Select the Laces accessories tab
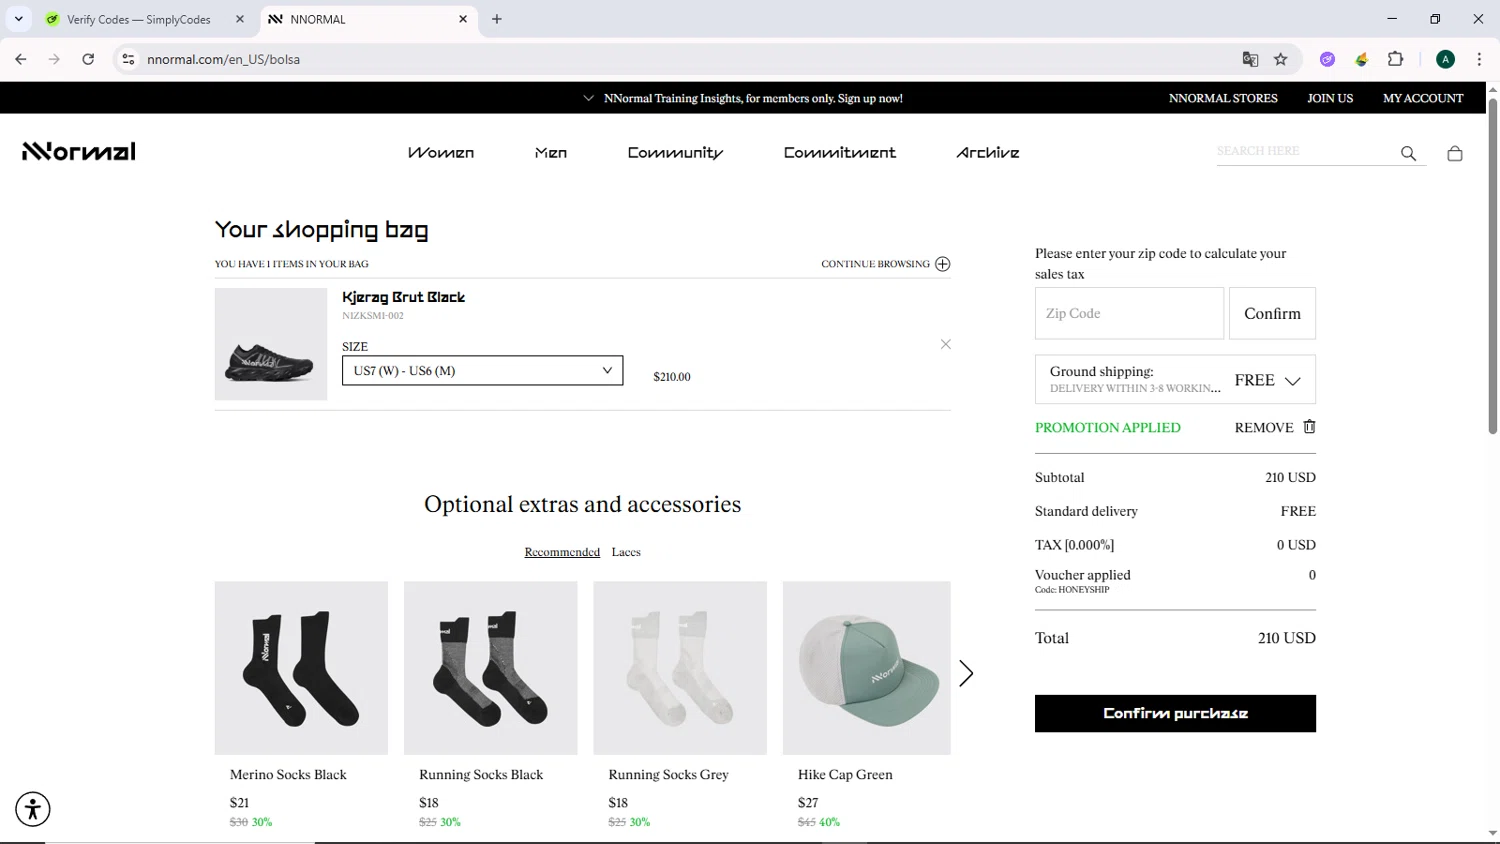The height and width of the screenshot is (844, 1500). coord(626,552)
